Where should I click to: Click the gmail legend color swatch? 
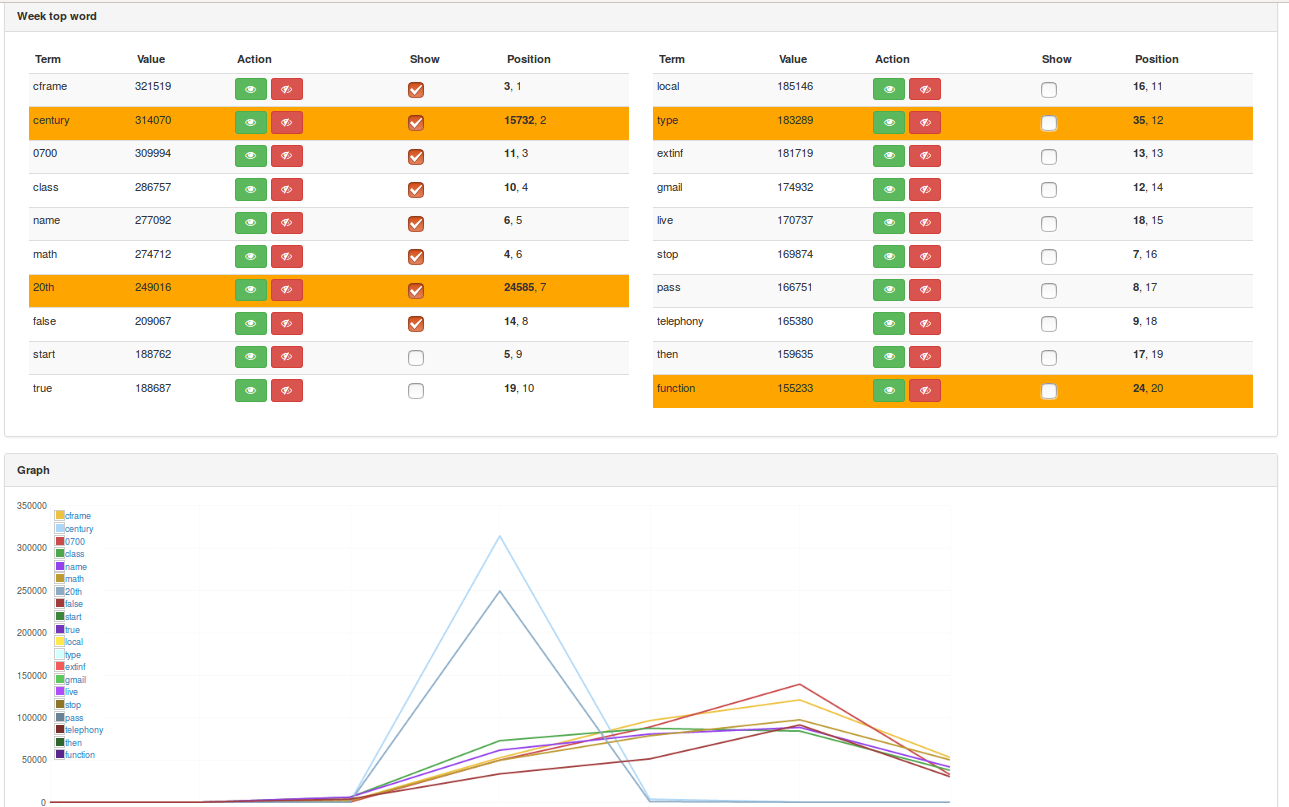60,679
